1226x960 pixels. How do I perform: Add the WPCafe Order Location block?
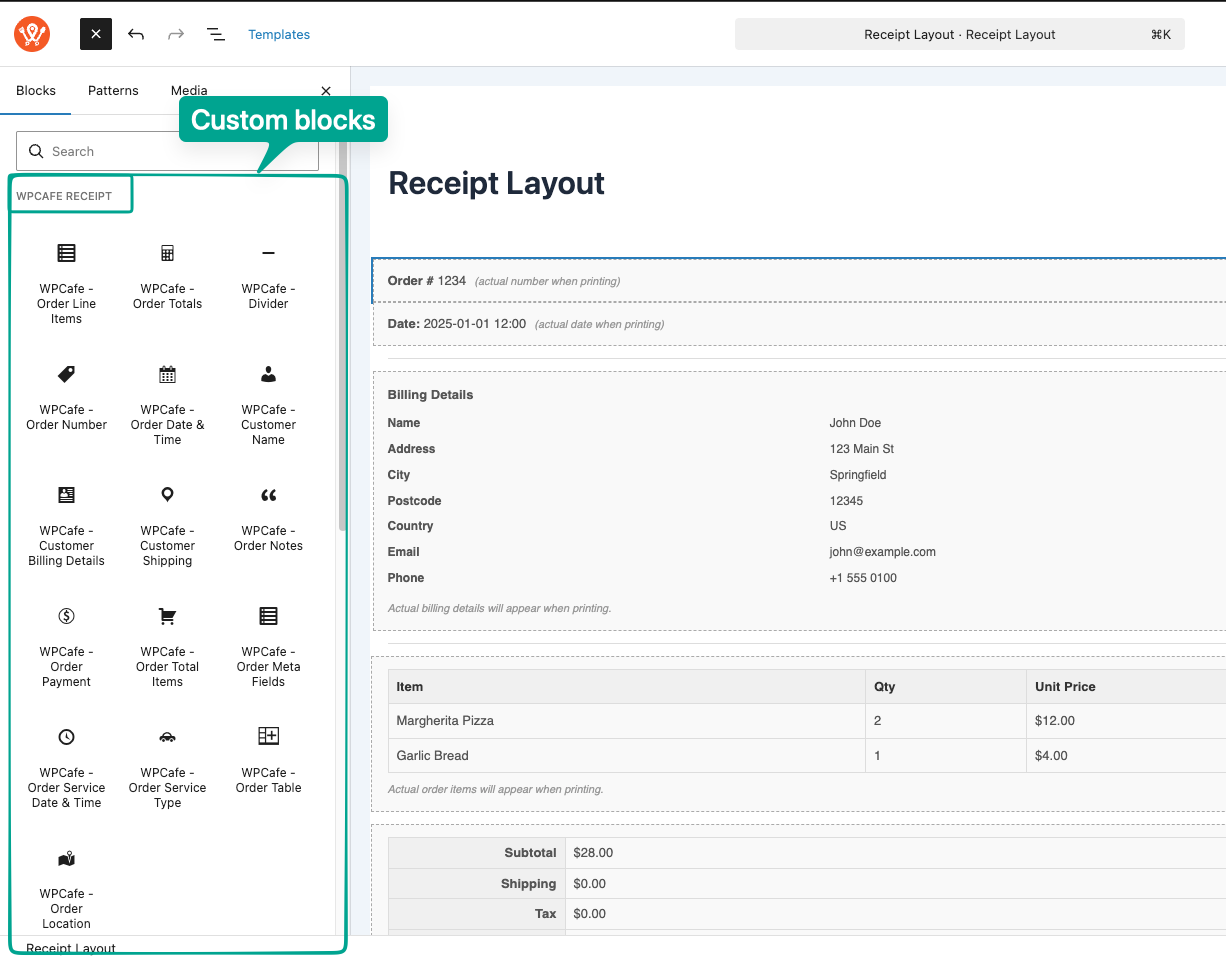pos(66,888)
